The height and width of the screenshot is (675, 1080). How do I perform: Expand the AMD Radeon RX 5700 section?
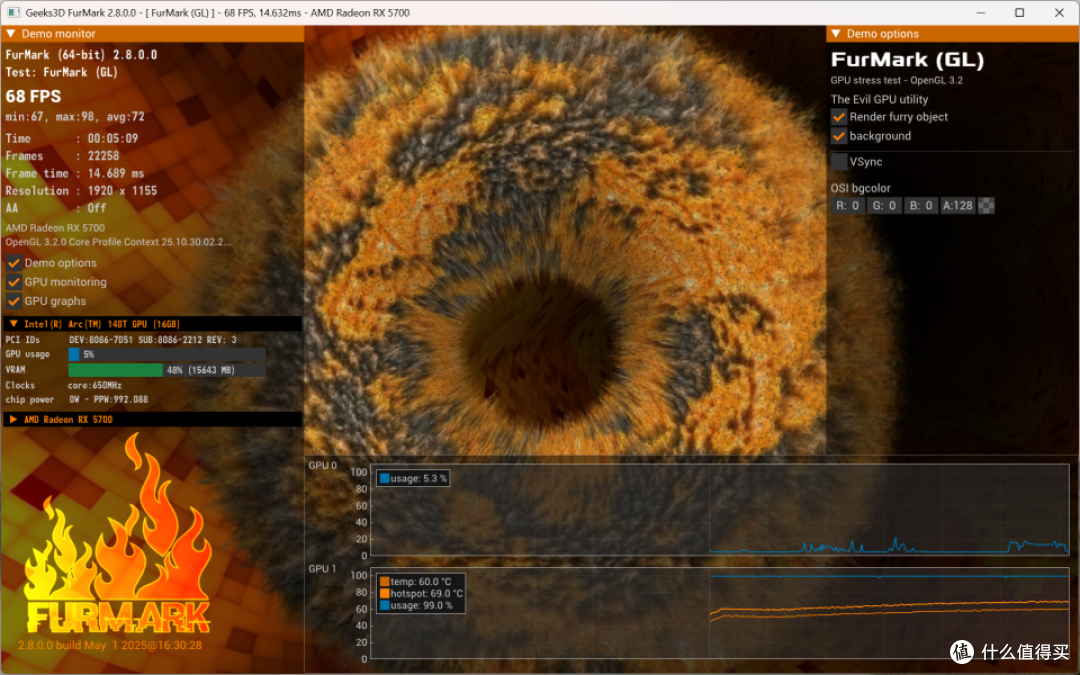13,419
